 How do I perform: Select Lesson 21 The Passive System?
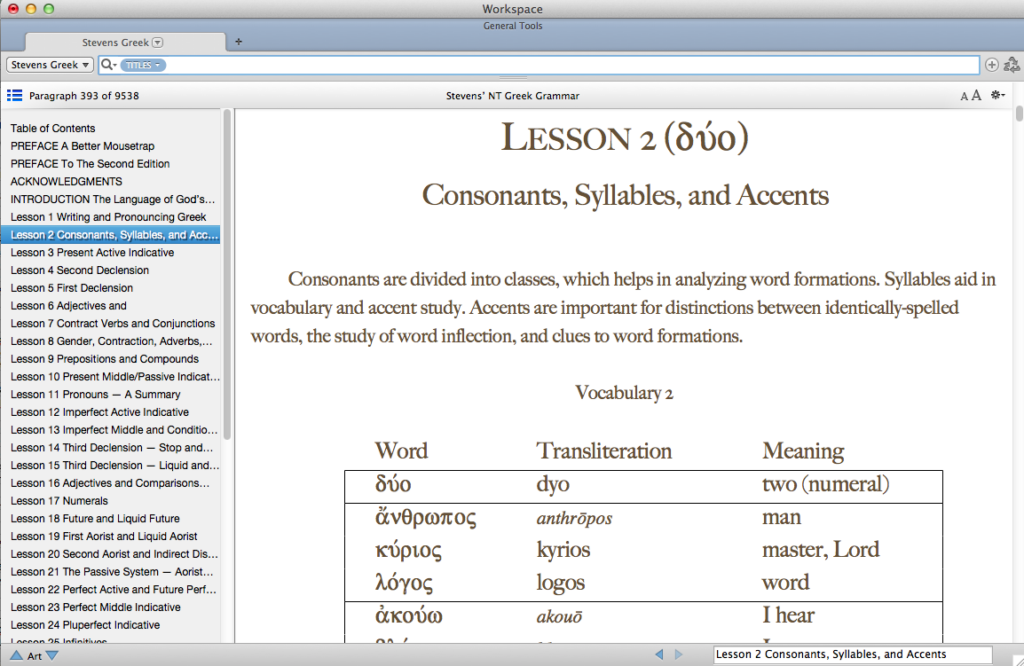tap(110, 571)
